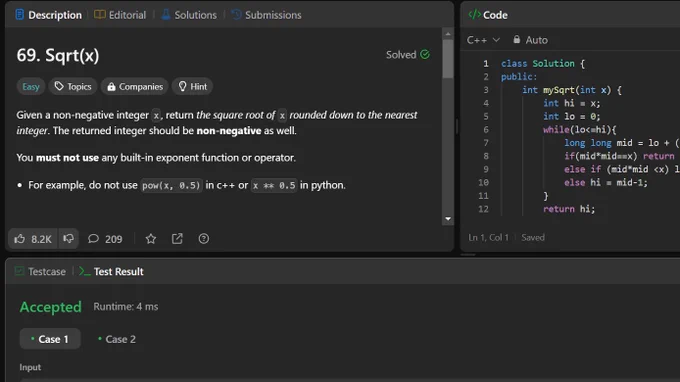Viewport: 680px width, 382px height.
Task: Click the 'Ln 1, Col 1' status
Action: click(x=488, y=237)
